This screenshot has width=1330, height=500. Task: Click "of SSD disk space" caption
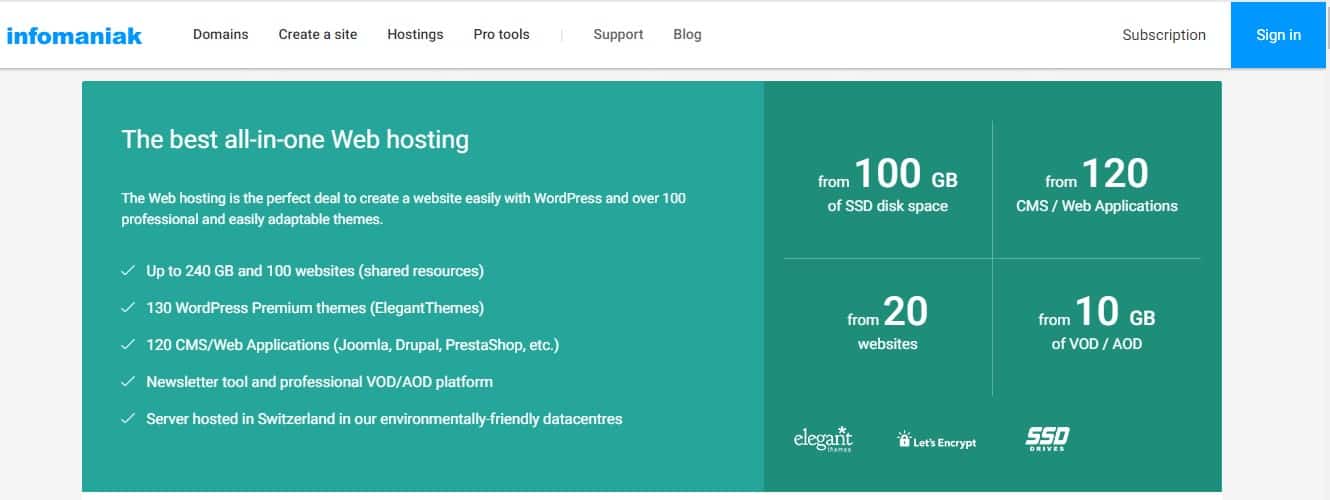coord(887,206)
